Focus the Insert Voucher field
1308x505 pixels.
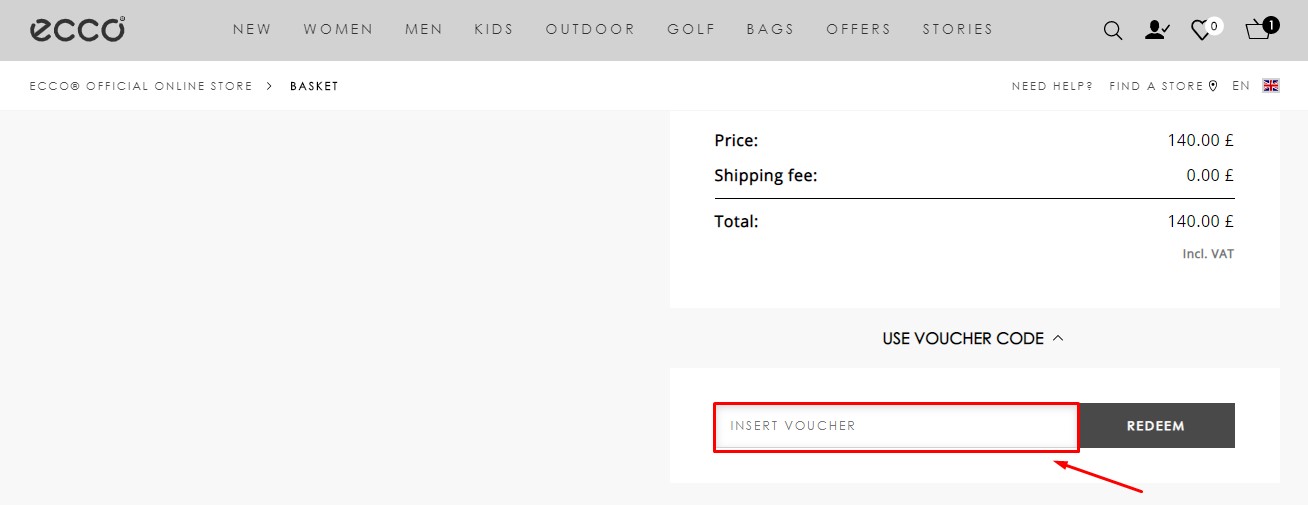pos(896,426)
